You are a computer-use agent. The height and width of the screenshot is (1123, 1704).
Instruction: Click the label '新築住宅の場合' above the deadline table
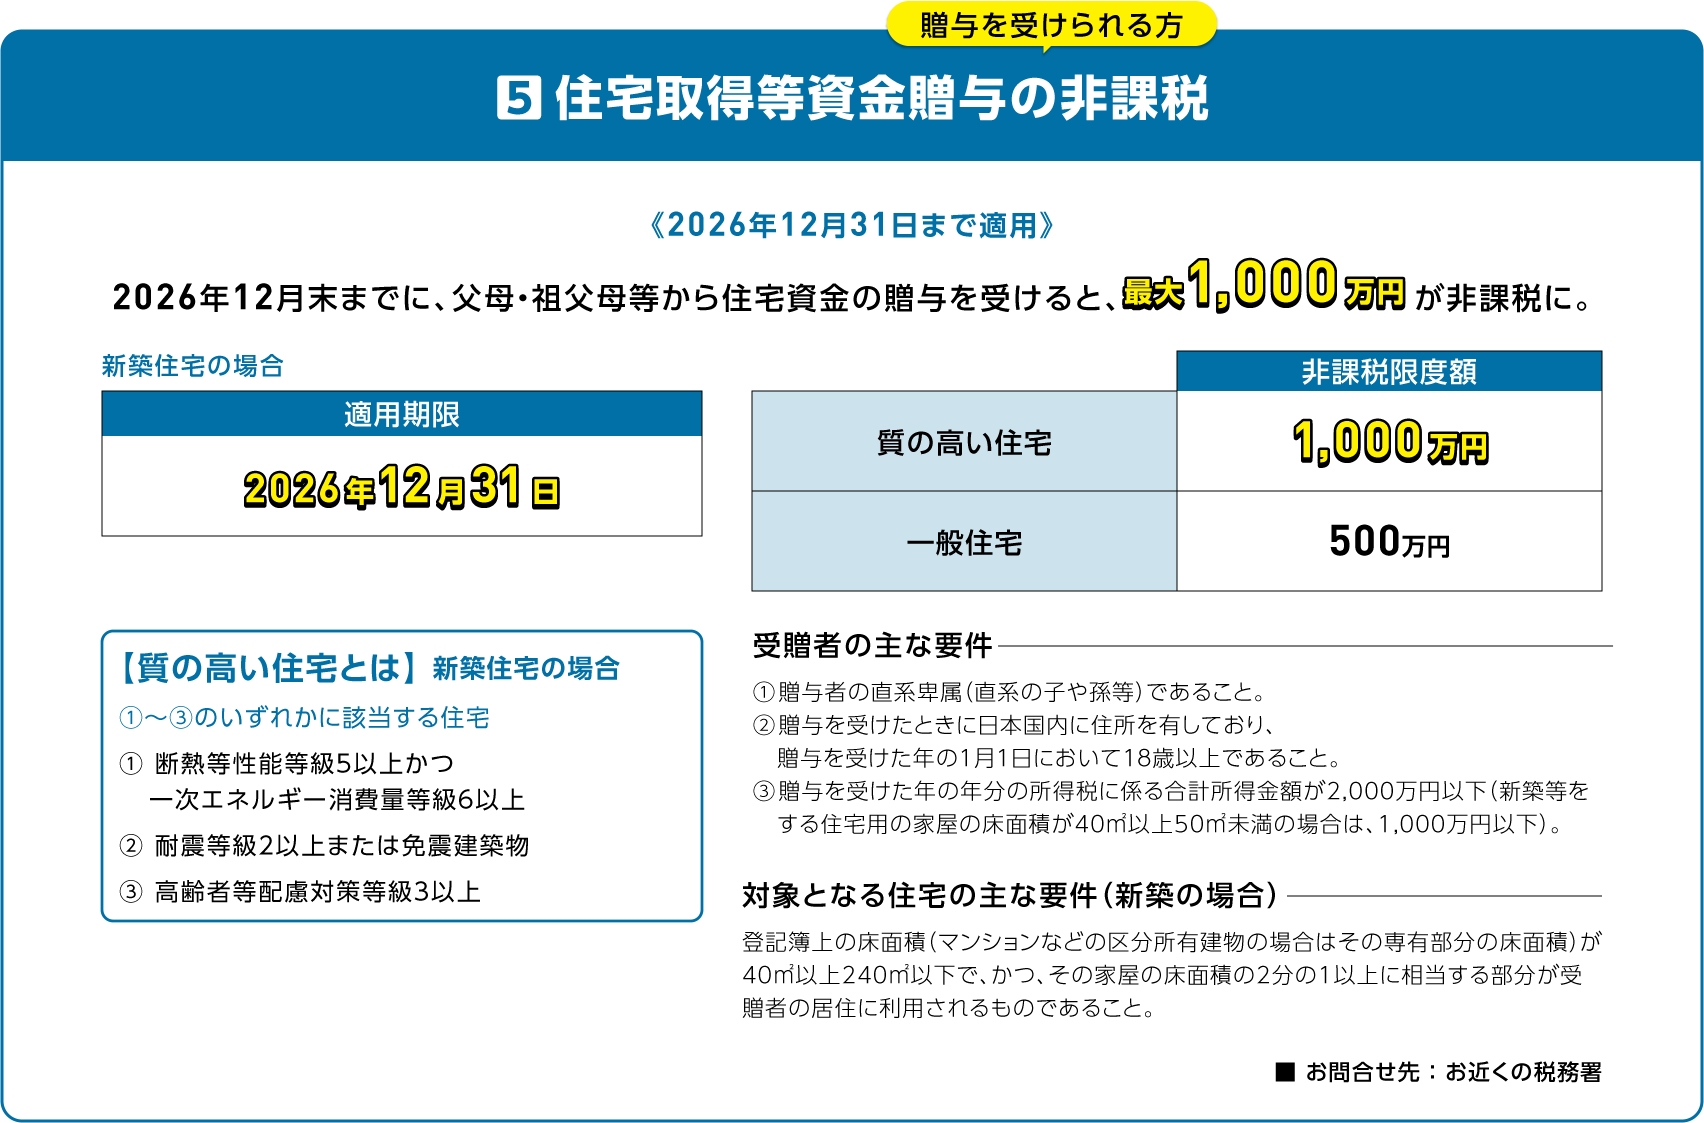(x=192, y=366)
